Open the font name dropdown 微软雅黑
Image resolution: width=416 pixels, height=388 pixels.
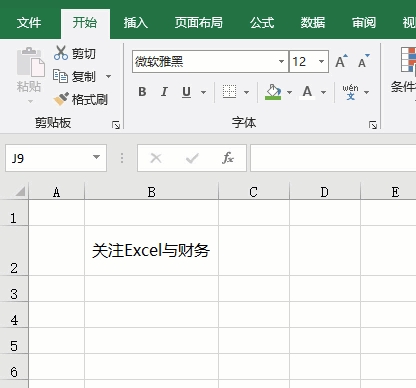(281, 61)
